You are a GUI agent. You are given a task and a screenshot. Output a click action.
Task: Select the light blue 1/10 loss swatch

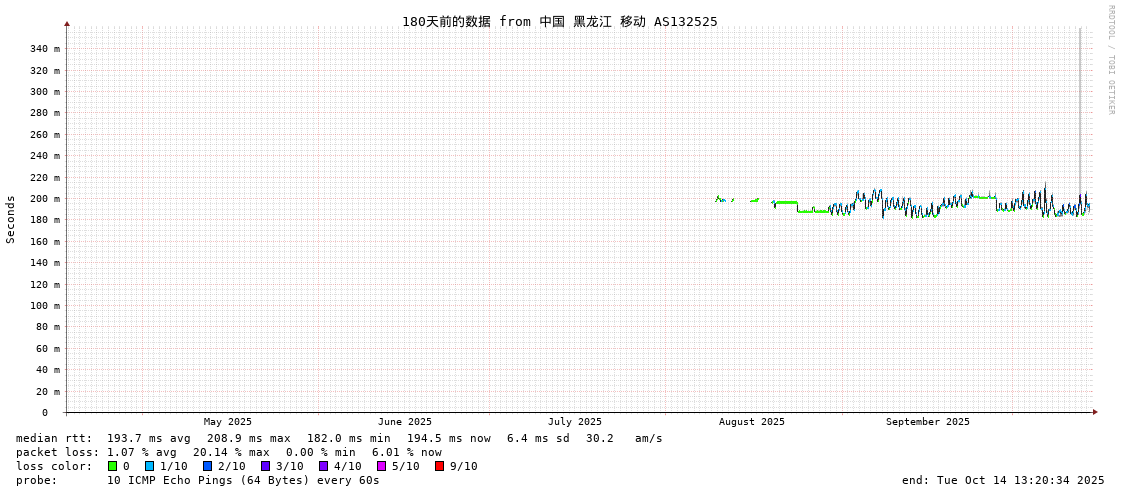pyautogui.click(x=149, y=466)
